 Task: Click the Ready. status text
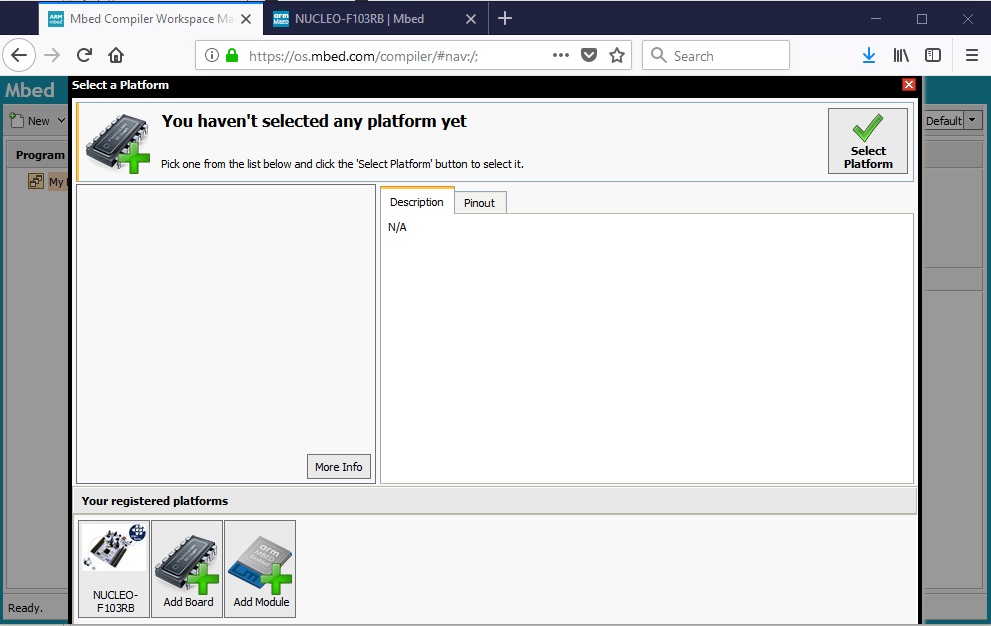(25, 608)
